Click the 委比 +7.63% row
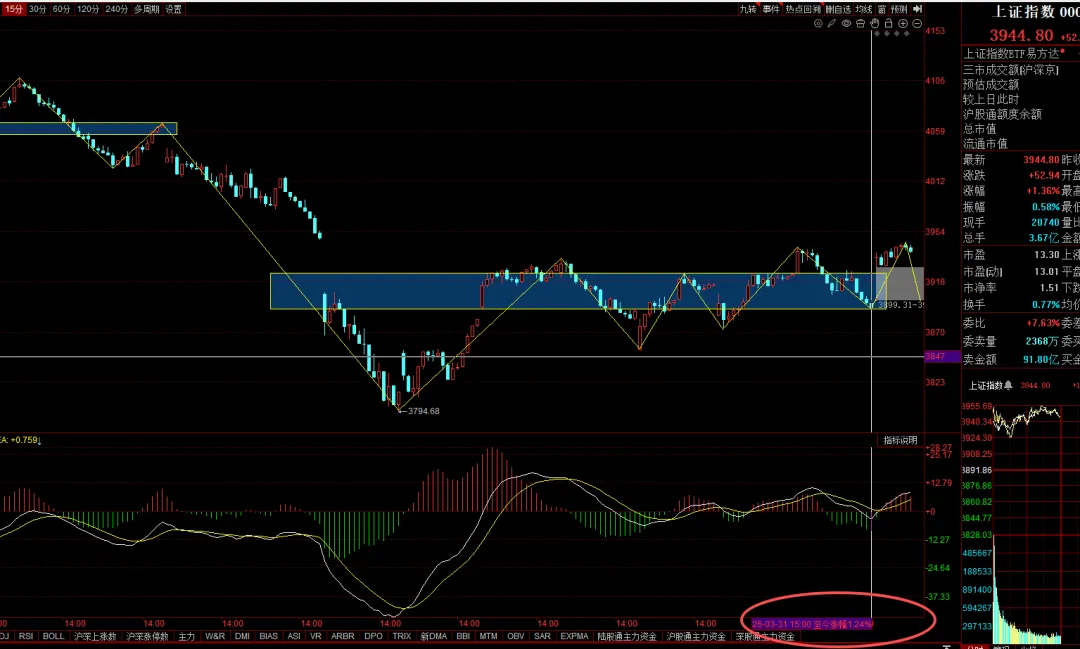The width and height of the screenshot is (1080, 649). pos(1011,323)
